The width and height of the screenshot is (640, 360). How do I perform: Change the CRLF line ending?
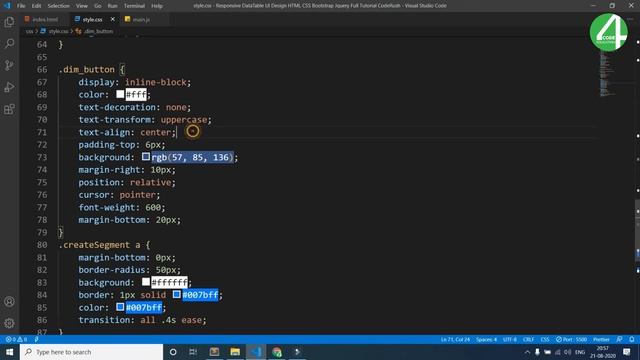point(528,339)
